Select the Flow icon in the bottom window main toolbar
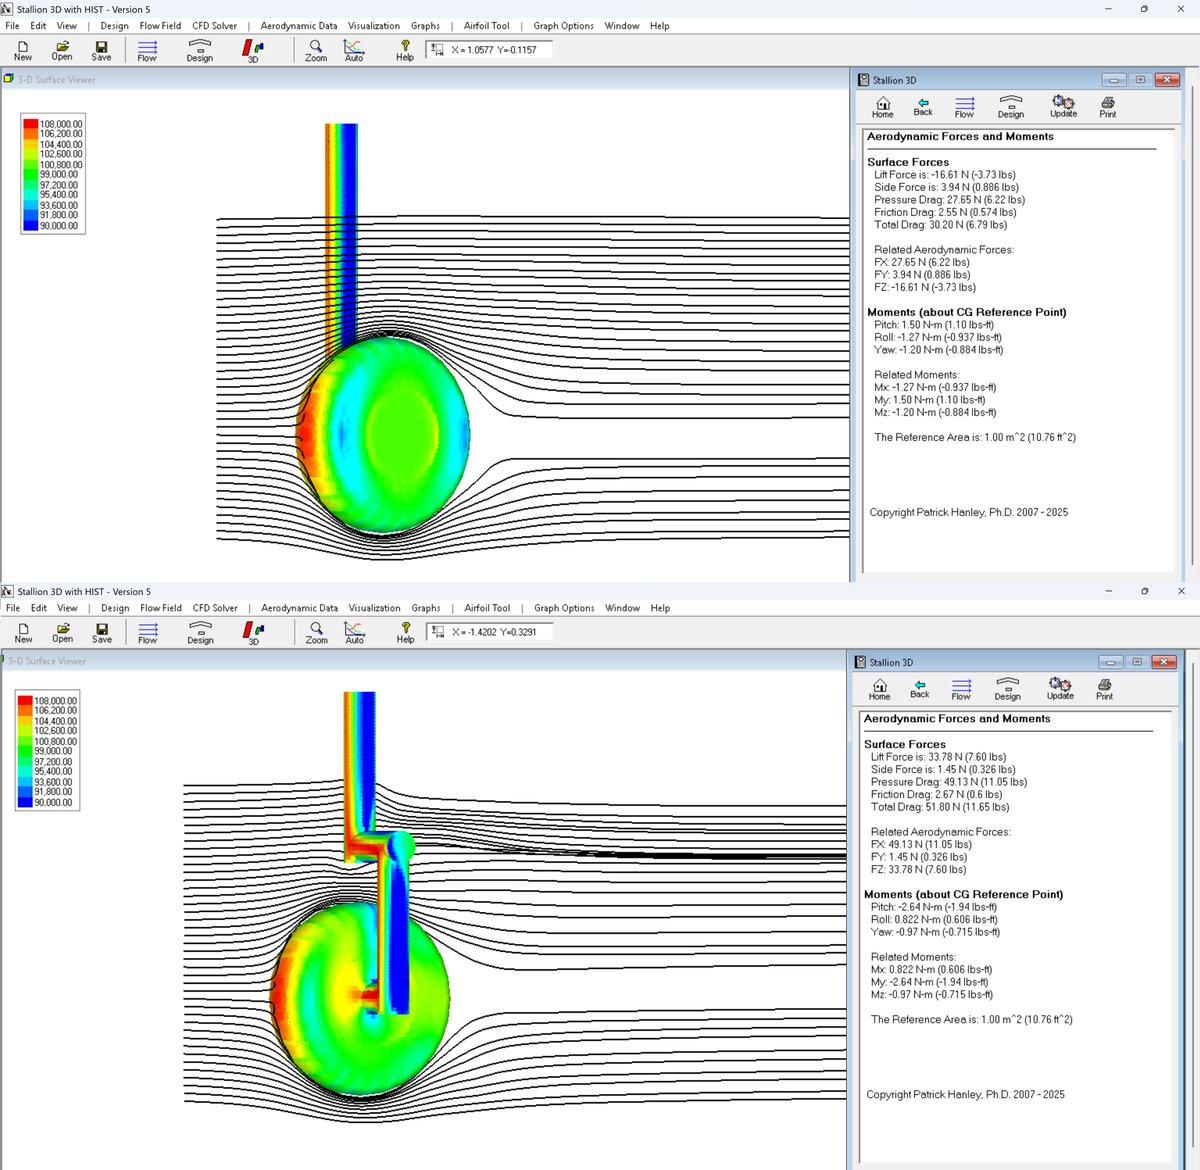Screen dimensions: 1200x1170 [148, 632]
